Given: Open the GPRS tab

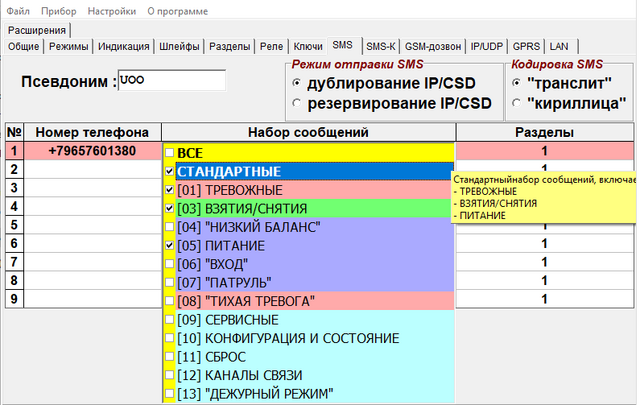Looking at the screenshot, I should pyautogui.click(x=526, y=46).
